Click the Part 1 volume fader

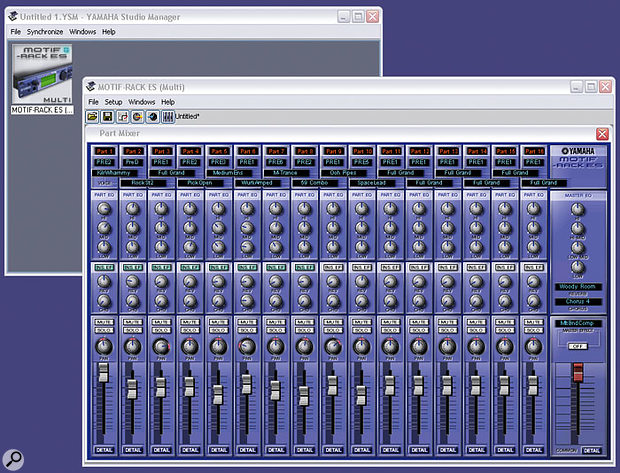[104, 373]
